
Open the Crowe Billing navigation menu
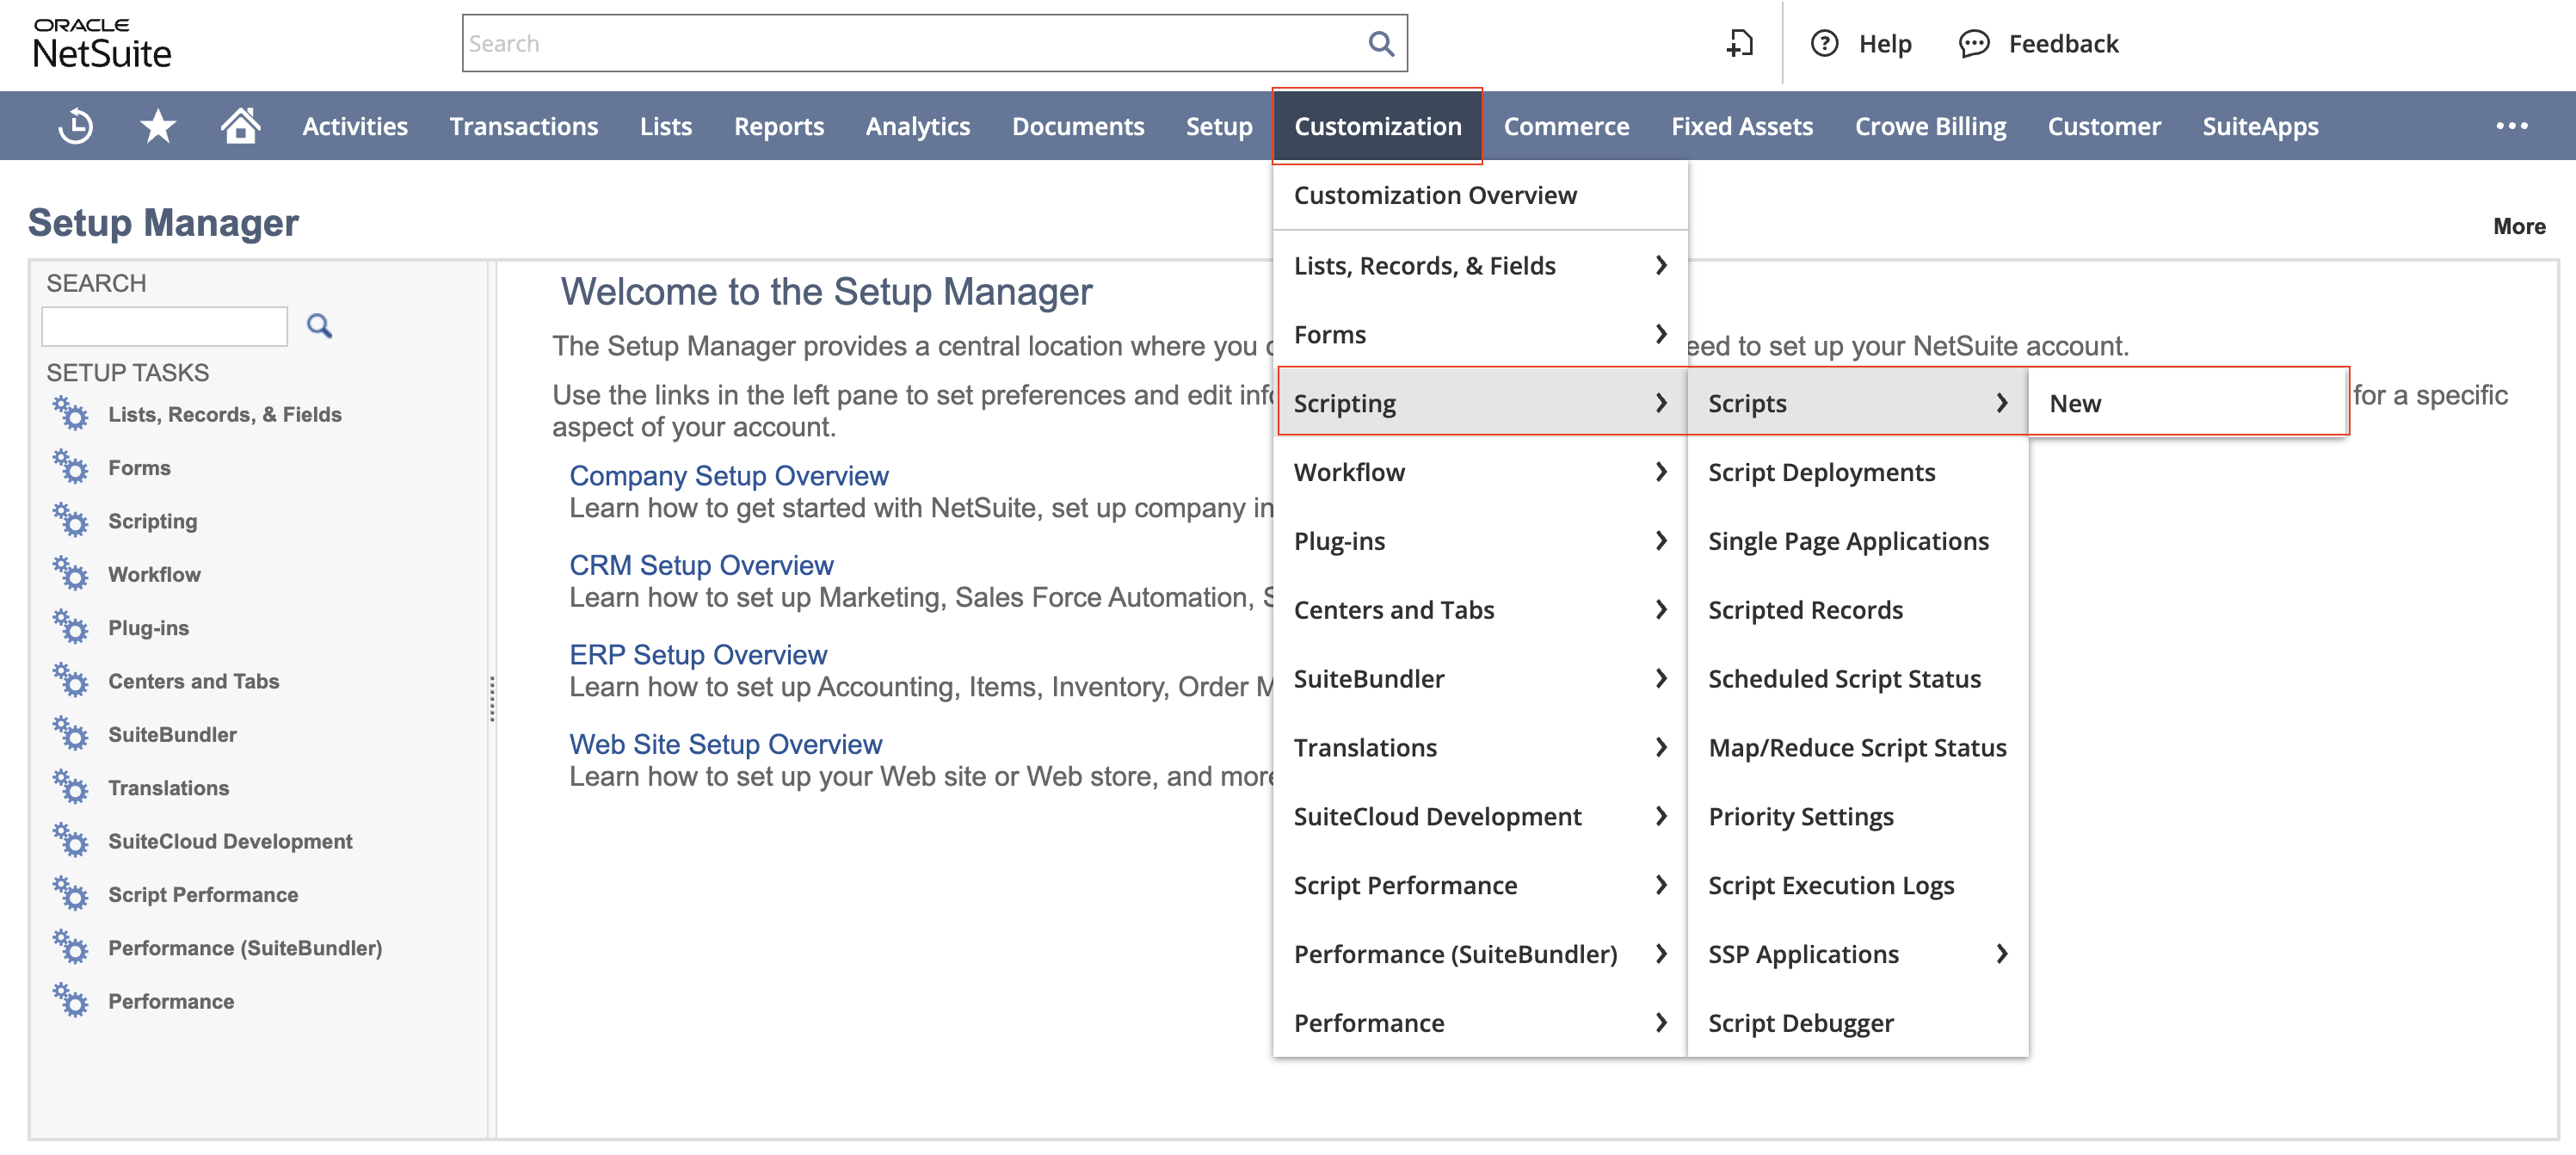pyautogui.click(x=1929, y=126)
